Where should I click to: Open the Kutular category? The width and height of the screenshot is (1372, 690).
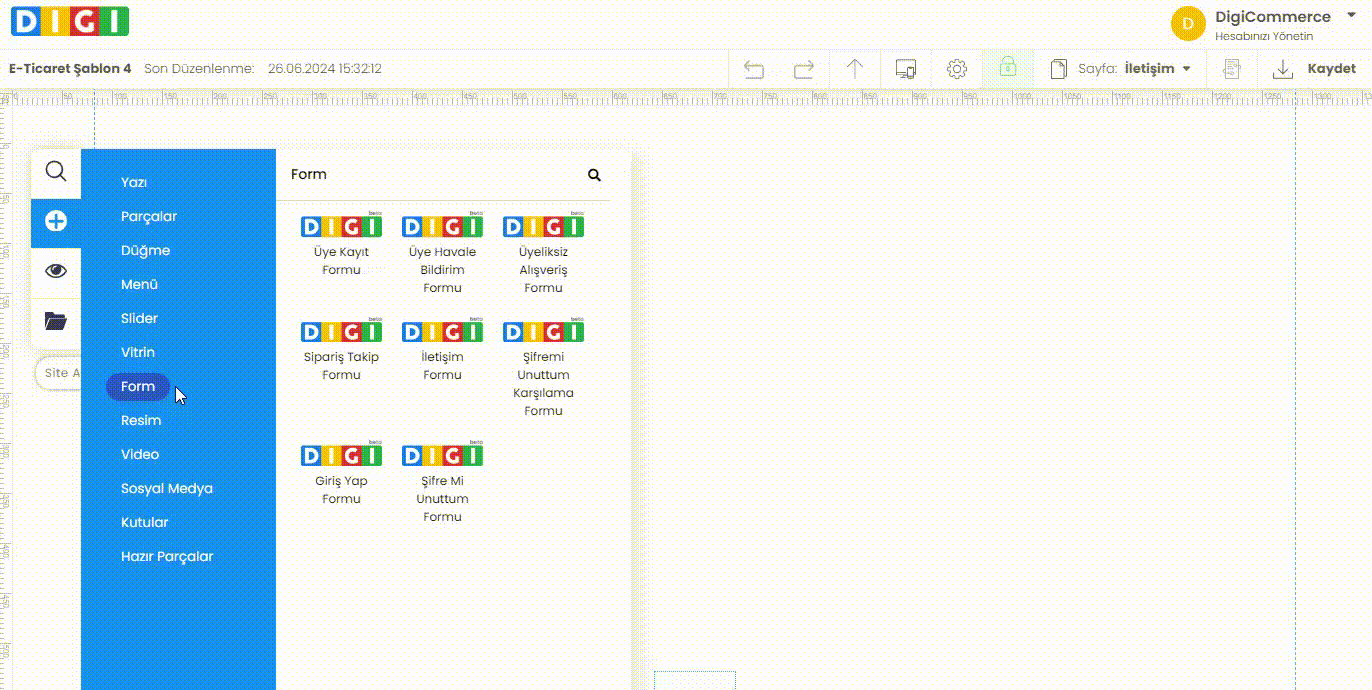tap(145, 522)
